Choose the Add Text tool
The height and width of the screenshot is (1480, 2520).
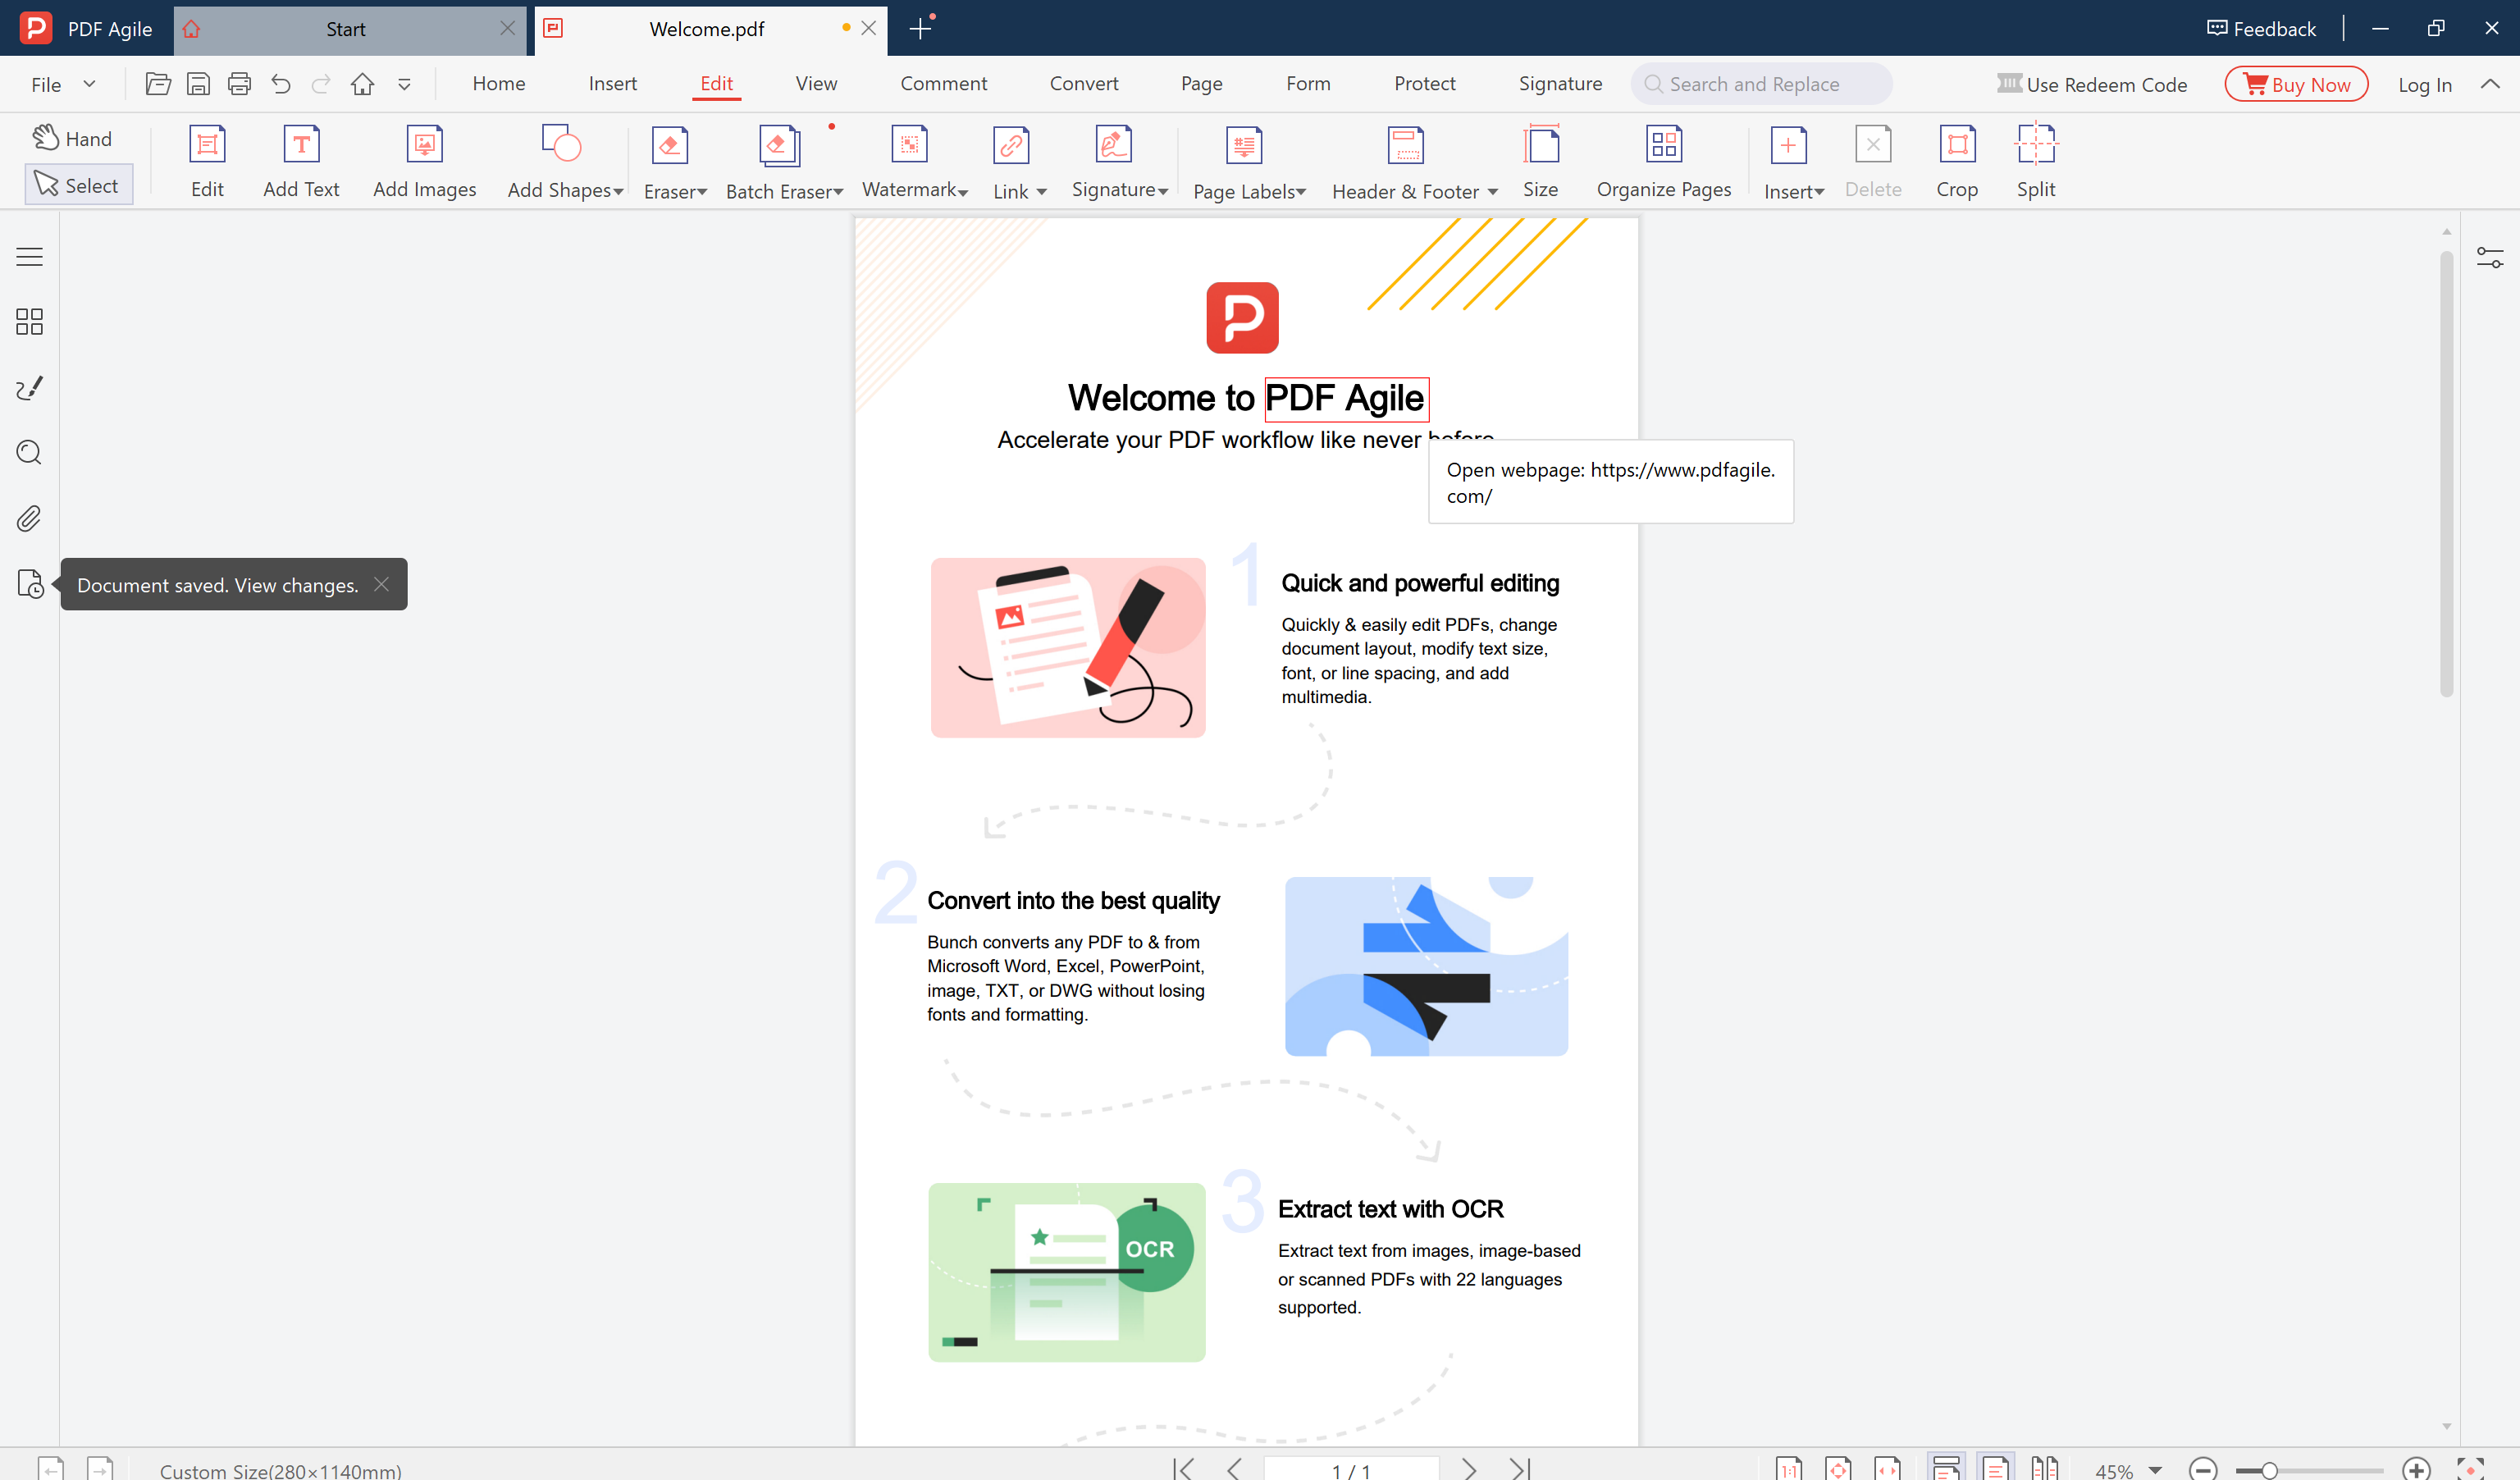click(301, 161)
